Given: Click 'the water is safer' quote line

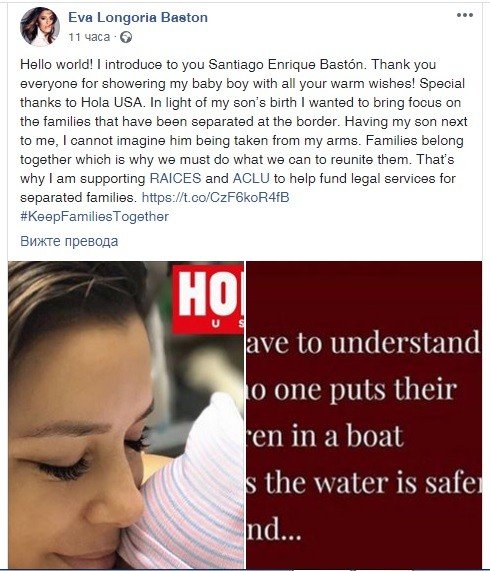Looking at the screenshot, I should coord(364,483).
